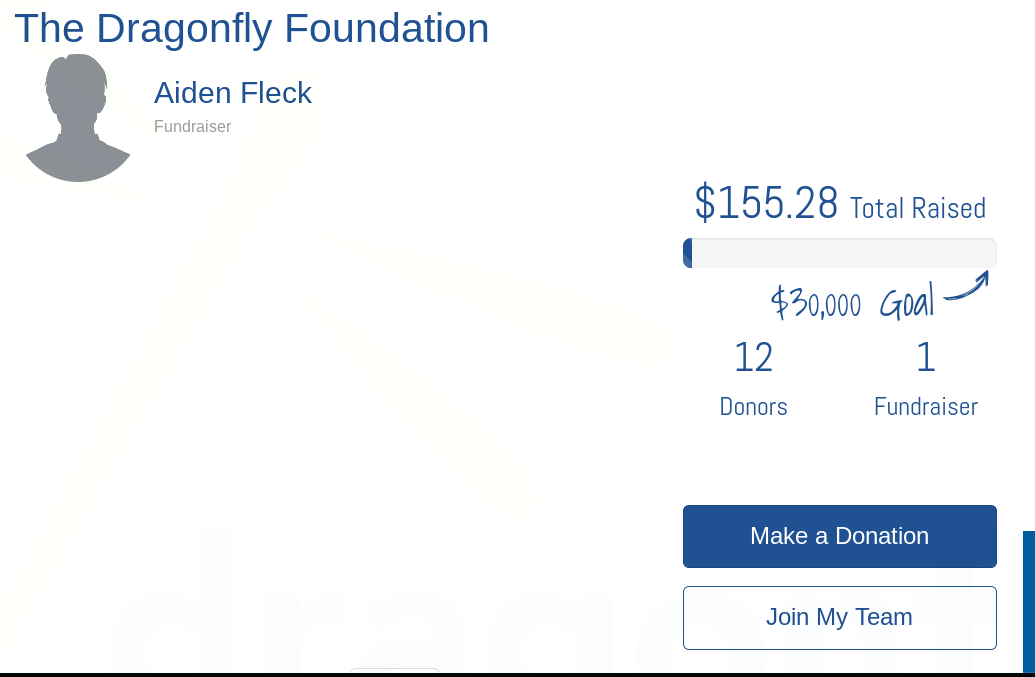Click the fundraiser count number 1
1035x677 pixels.
(x=925, y=357)
